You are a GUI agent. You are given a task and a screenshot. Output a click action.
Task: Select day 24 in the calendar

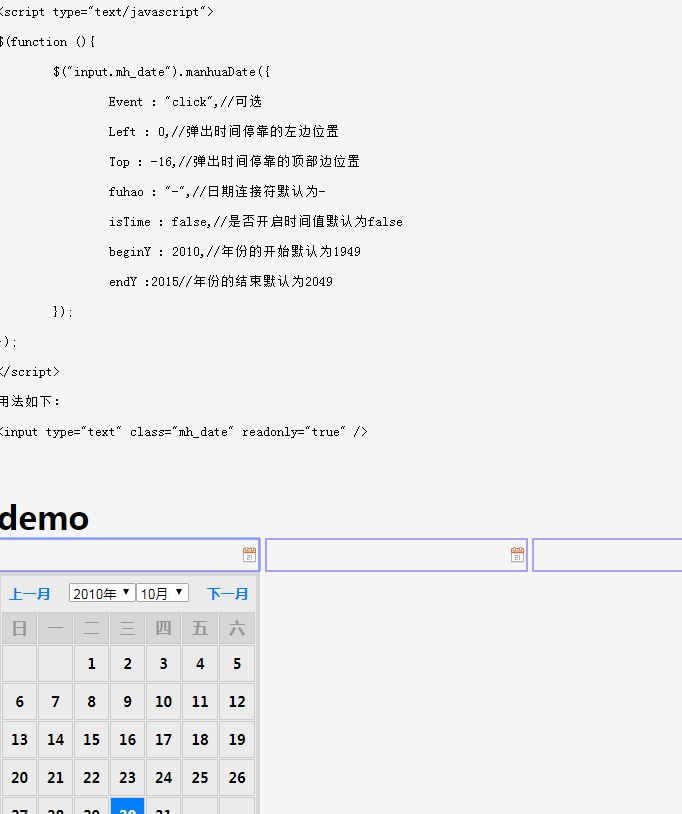tap(163, 777)
